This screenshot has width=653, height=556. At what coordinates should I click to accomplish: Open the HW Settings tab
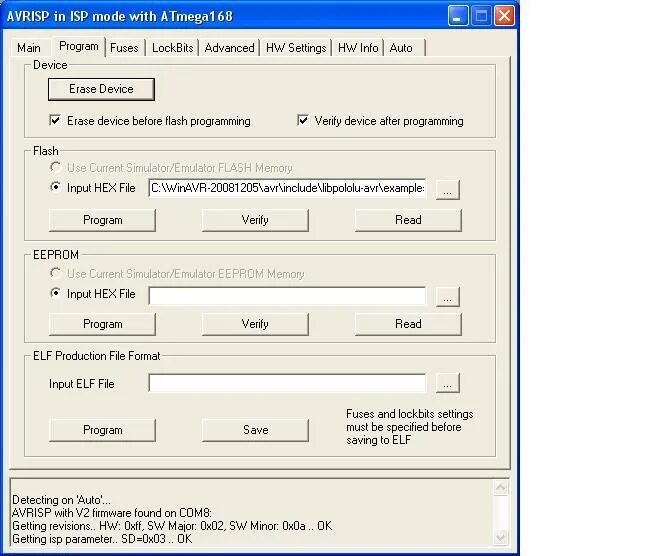(296, 48)
